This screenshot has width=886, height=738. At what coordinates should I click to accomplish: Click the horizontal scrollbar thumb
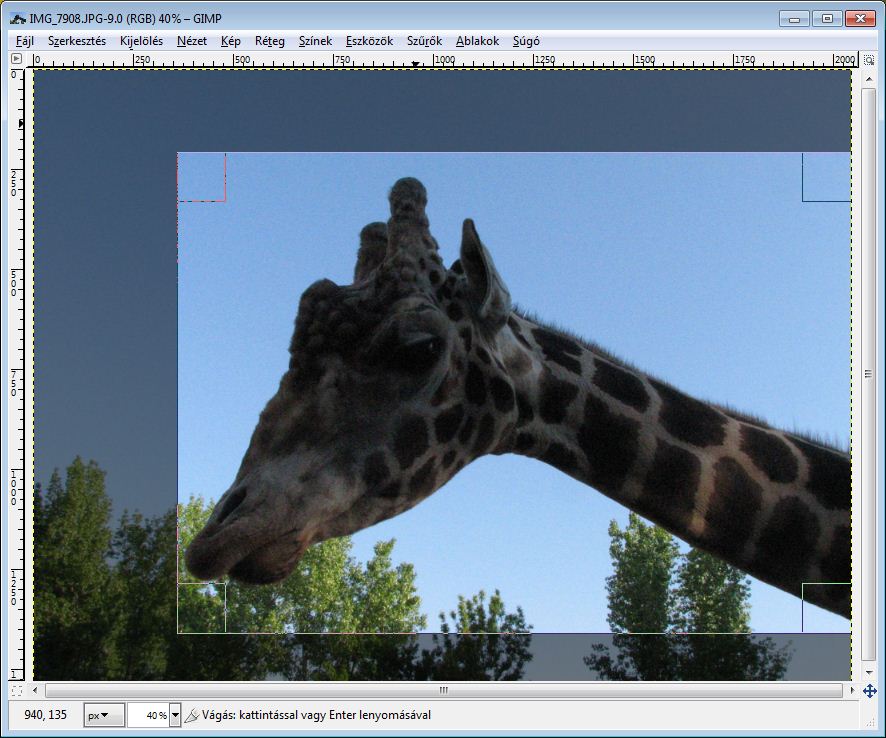click(444, 690)
